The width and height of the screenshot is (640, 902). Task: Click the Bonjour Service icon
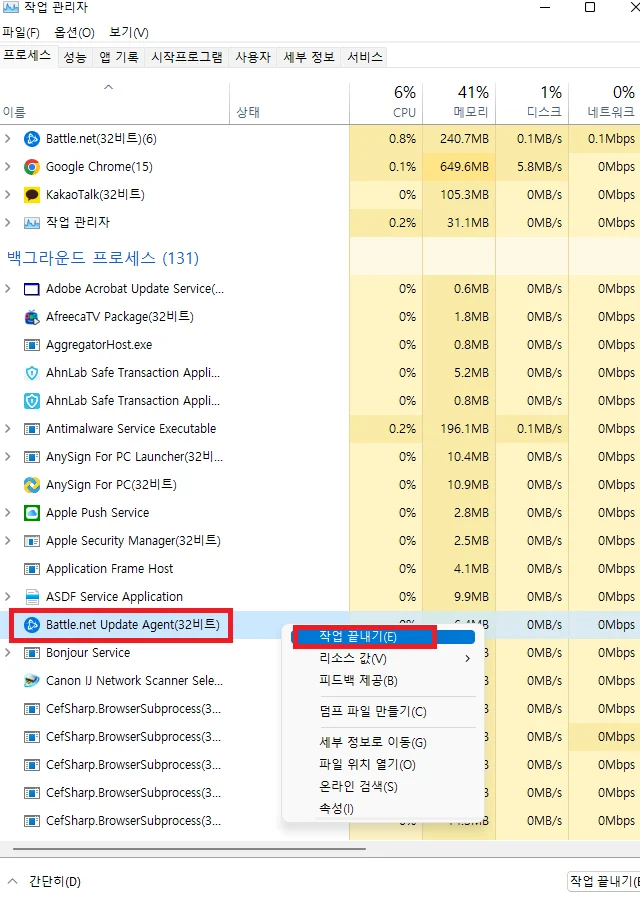[32, 653]
